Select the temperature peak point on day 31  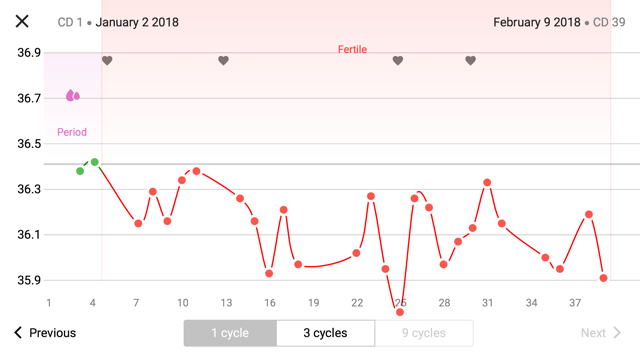(x=487, y=182)
